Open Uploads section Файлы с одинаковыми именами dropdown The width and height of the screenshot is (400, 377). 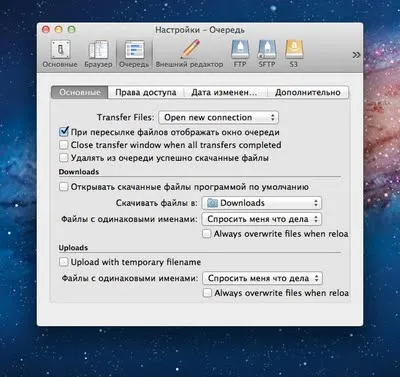[x=262, y=278]
